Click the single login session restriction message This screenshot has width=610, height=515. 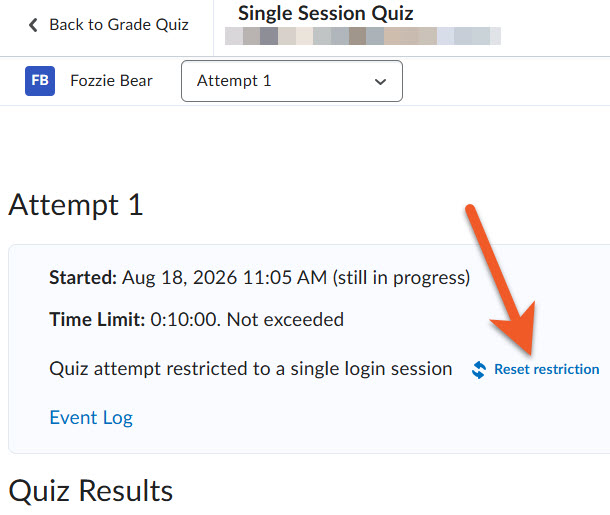tap(251, 369)
